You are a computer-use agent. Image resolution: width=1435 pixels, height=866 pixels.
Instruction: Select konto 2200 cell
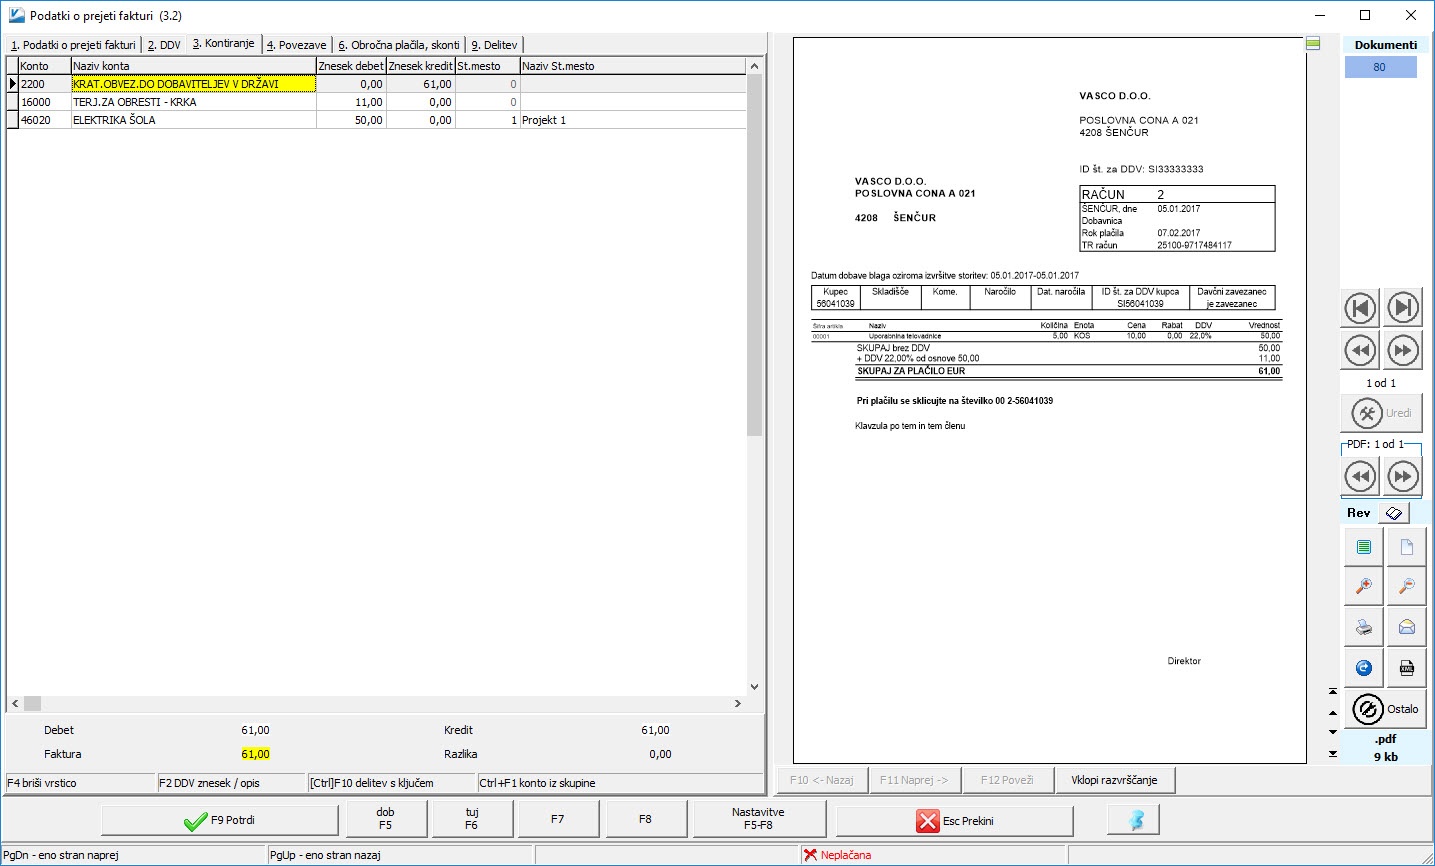coord(44,84)
